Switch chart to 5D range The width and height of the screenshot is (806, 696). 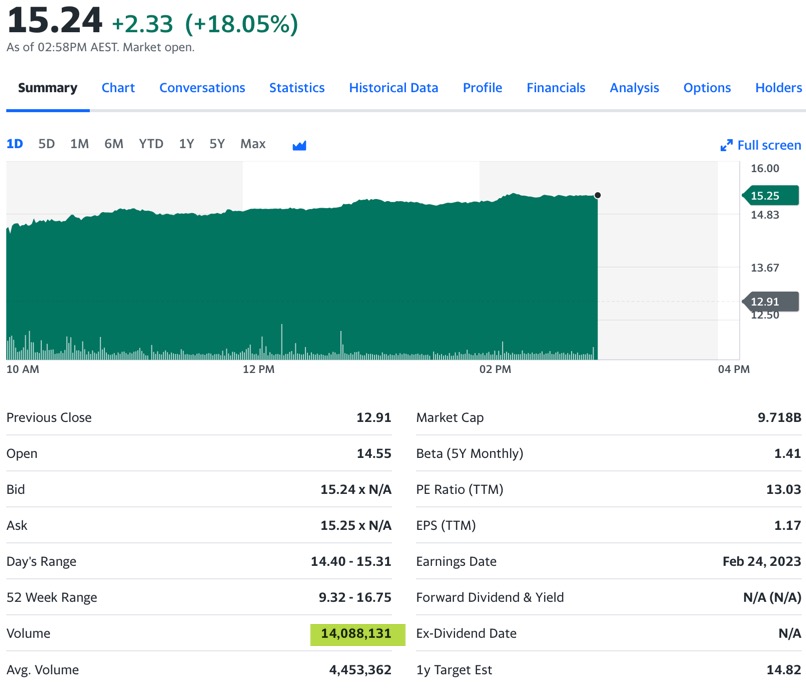[x=47, y=144]
